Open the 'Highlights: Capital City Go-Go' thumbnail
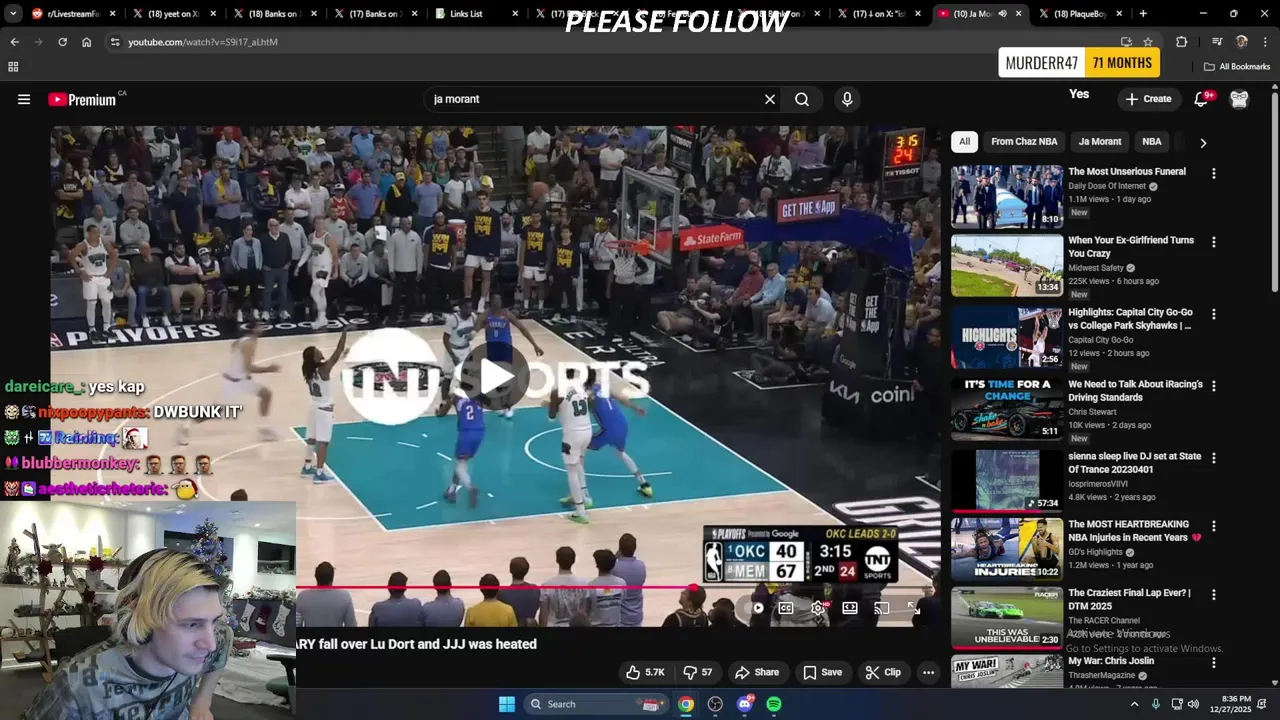The width and height of the screenshot is (1280, 720). 1007,337
